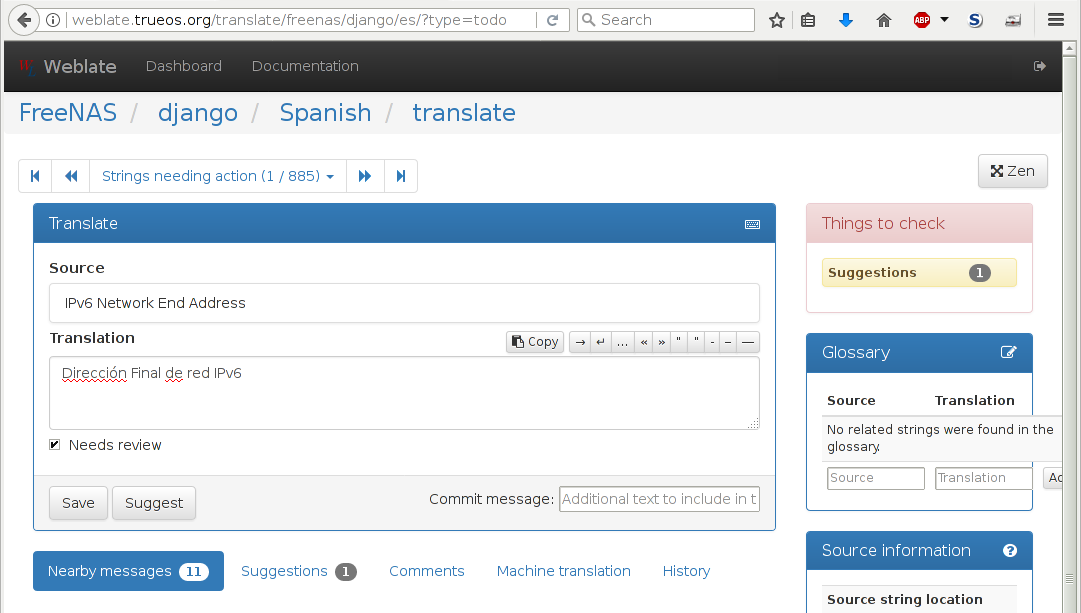
Task: Jump to the first string with the navigation icon
Action: (x=35, y=175)
